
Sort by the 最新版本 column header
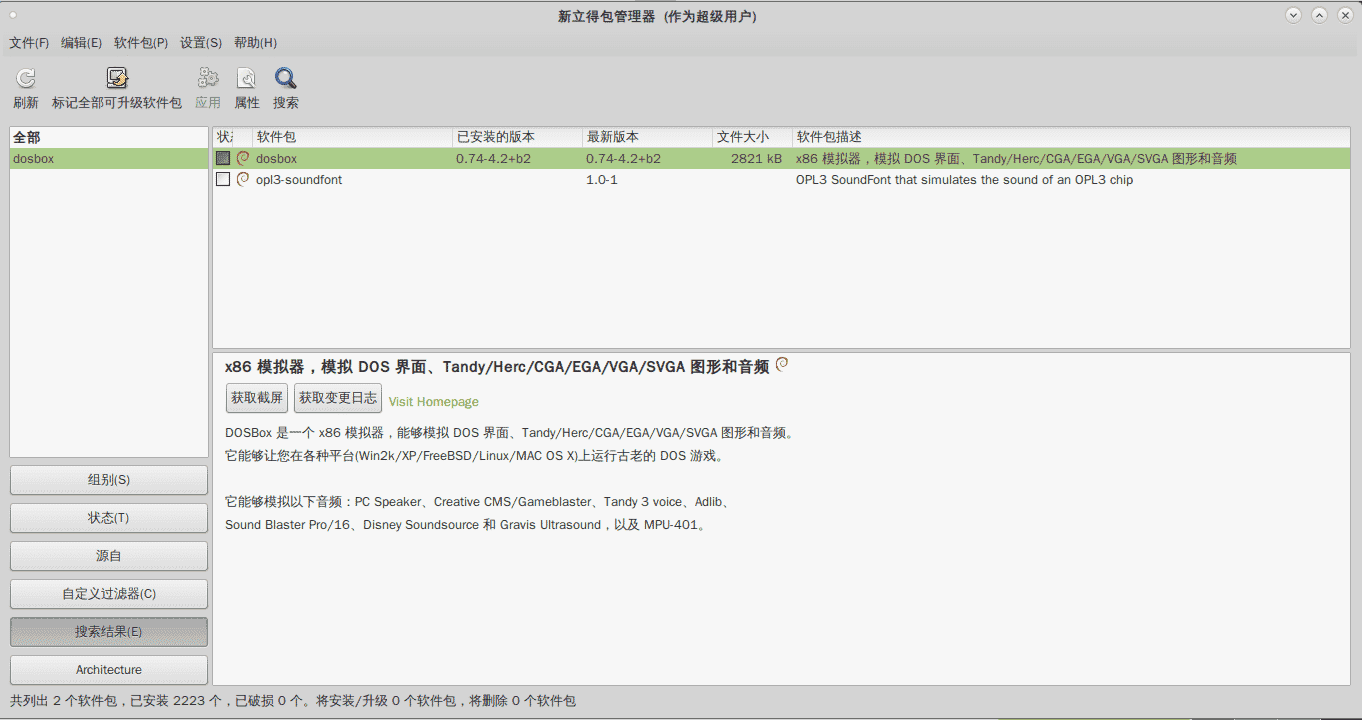[647, 137]
